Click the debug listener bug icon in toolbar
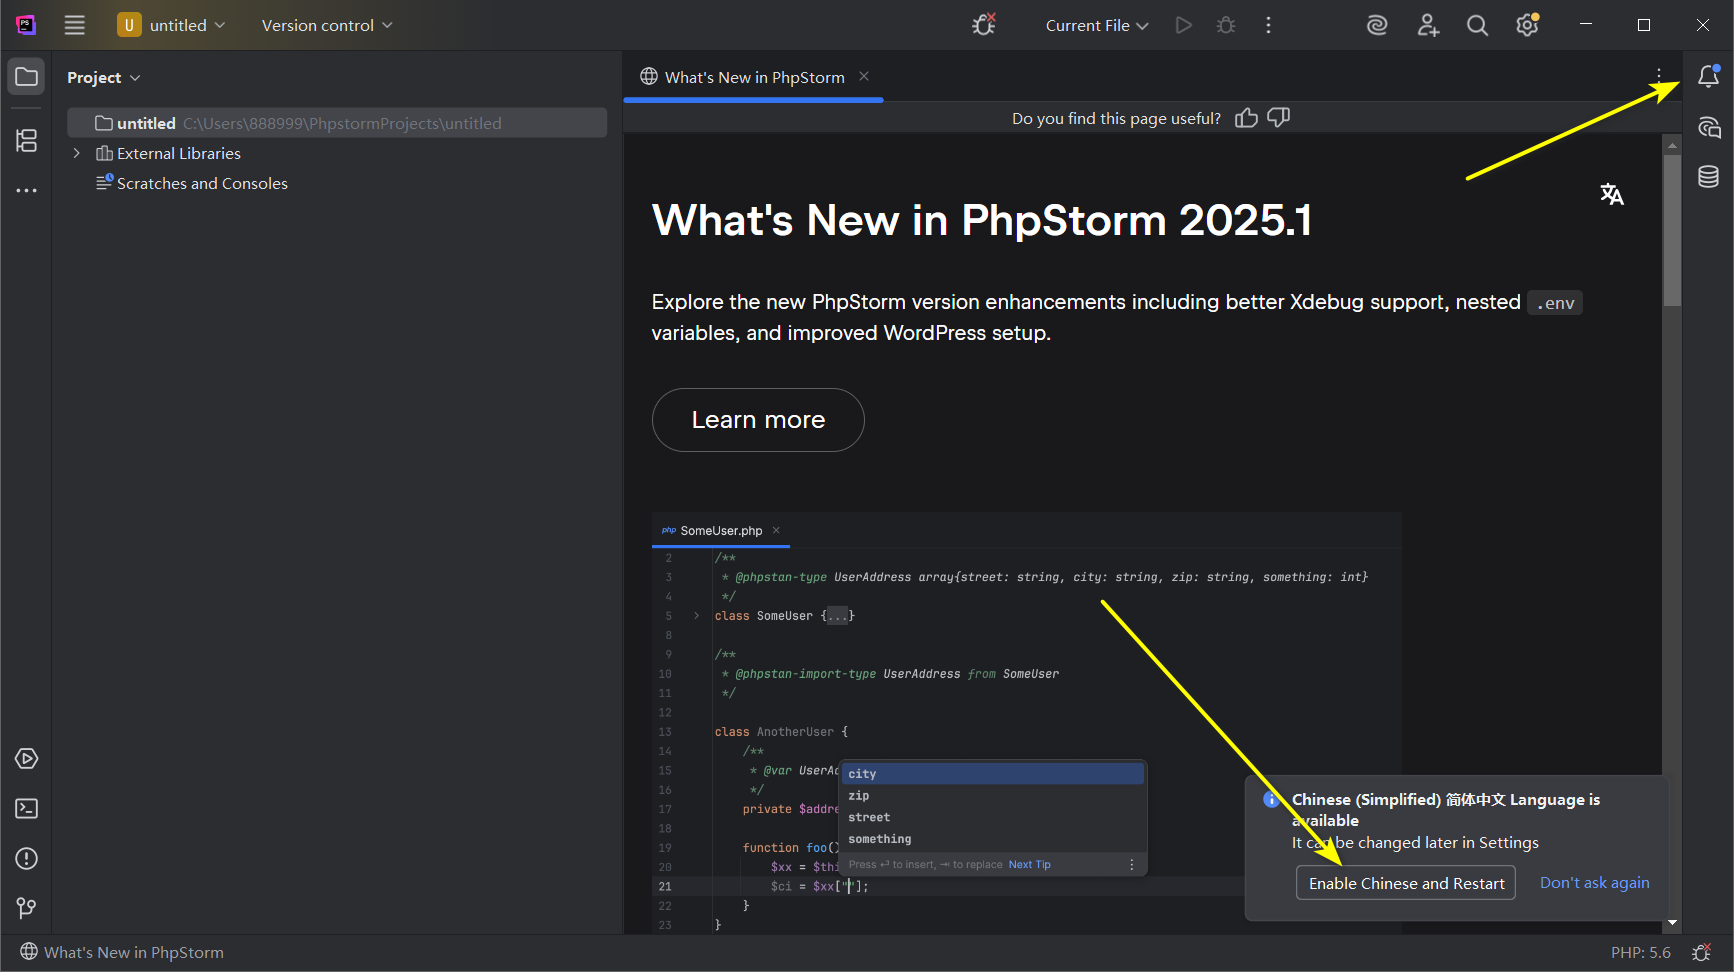 [984, 25]
